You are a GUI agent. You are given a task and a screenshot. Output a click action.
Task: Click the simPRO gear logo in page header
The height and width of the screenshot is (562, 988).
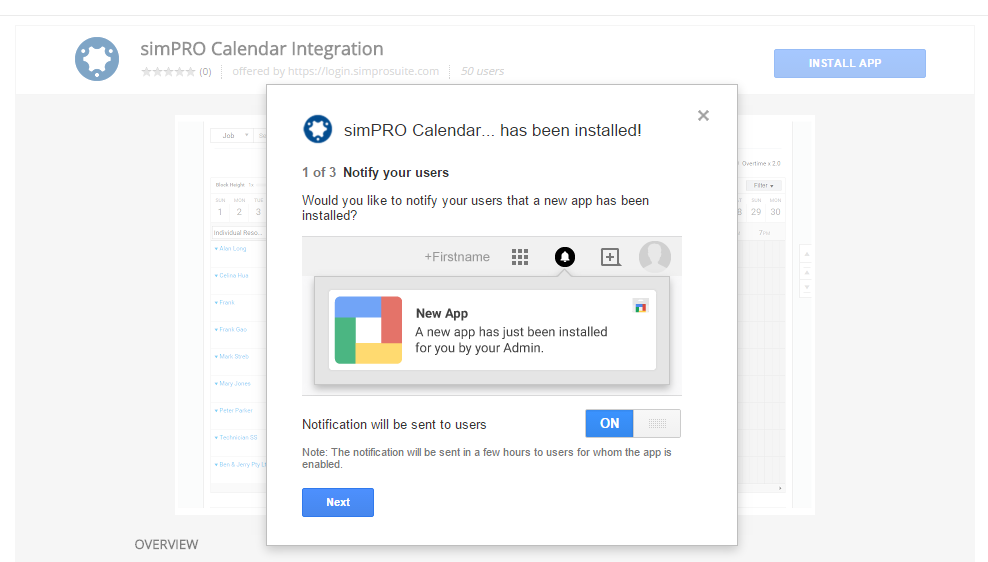(97, 59)
